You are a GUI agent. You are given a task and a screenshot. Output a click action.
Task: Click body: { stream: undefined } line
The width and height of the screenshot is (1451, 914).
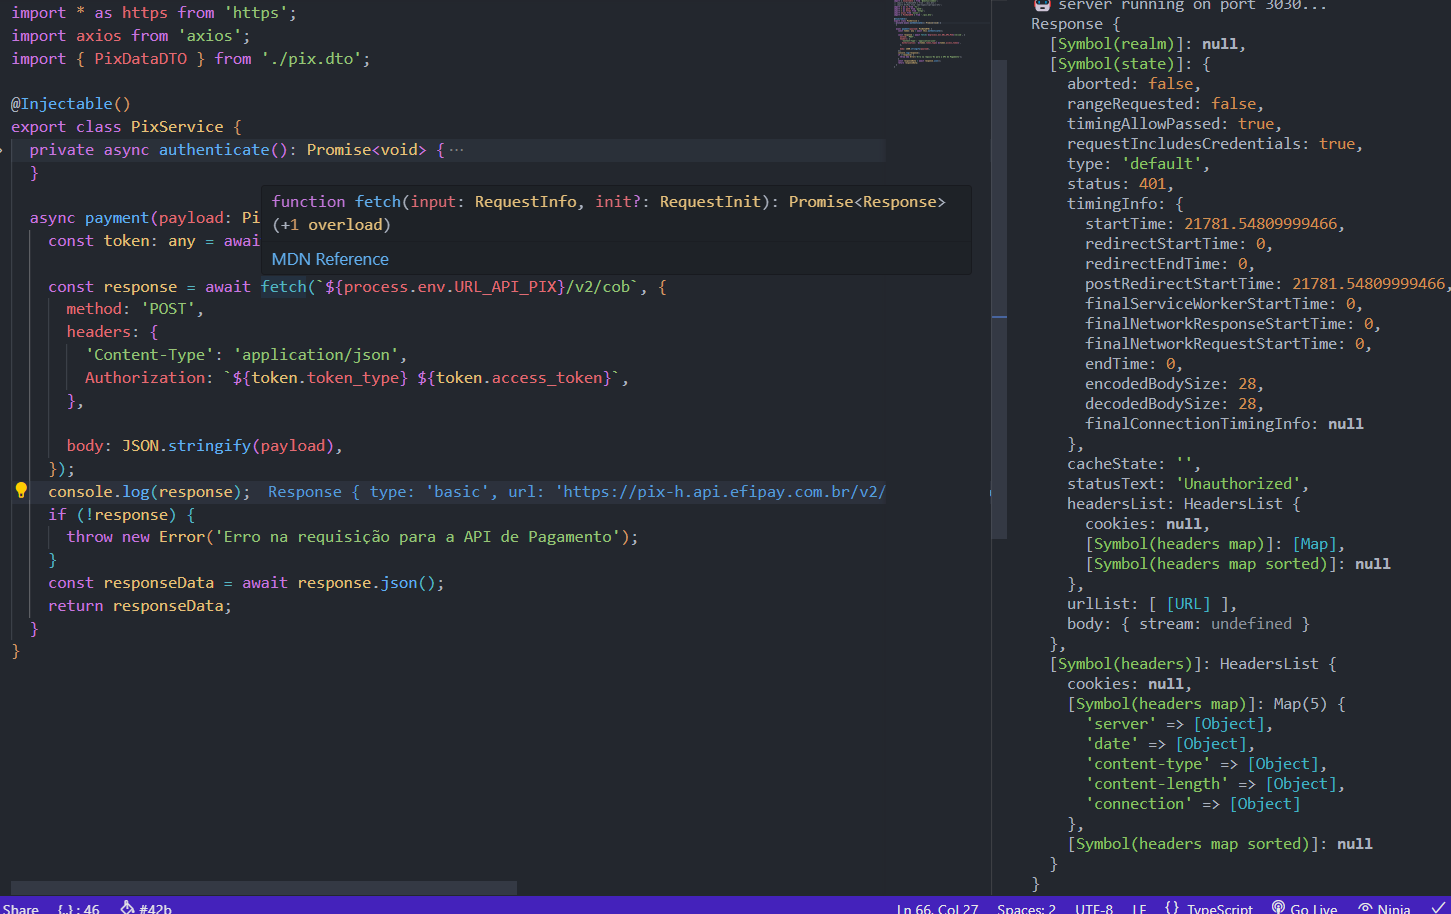point(1188,624)
